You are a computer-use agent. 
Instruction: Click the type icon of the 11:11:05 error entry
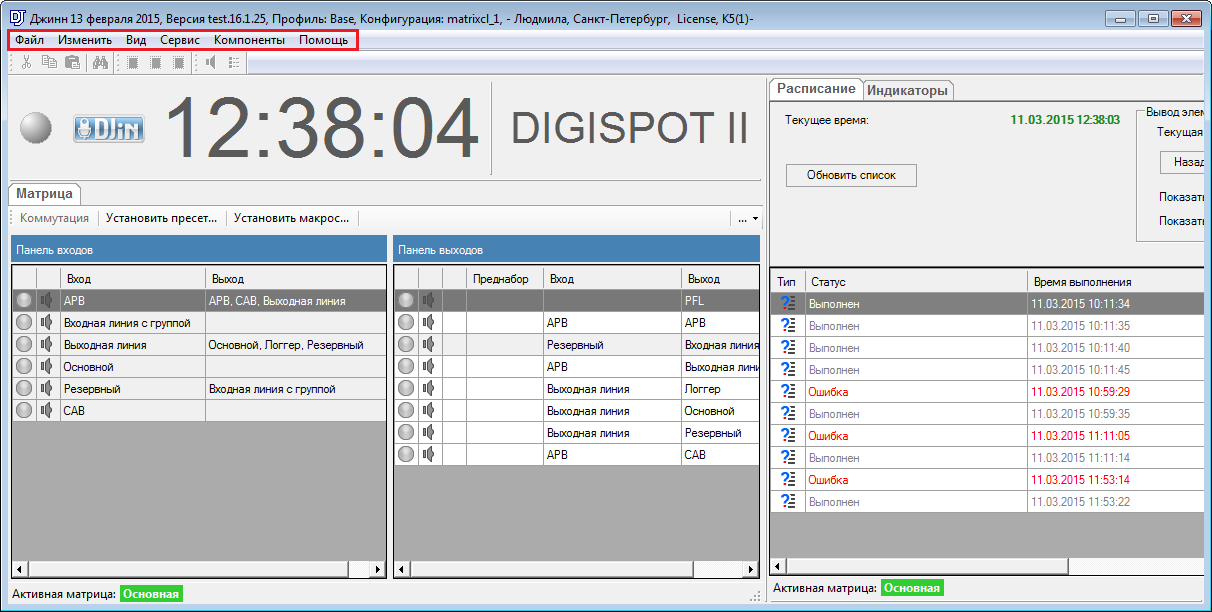(x=787, y=436)
